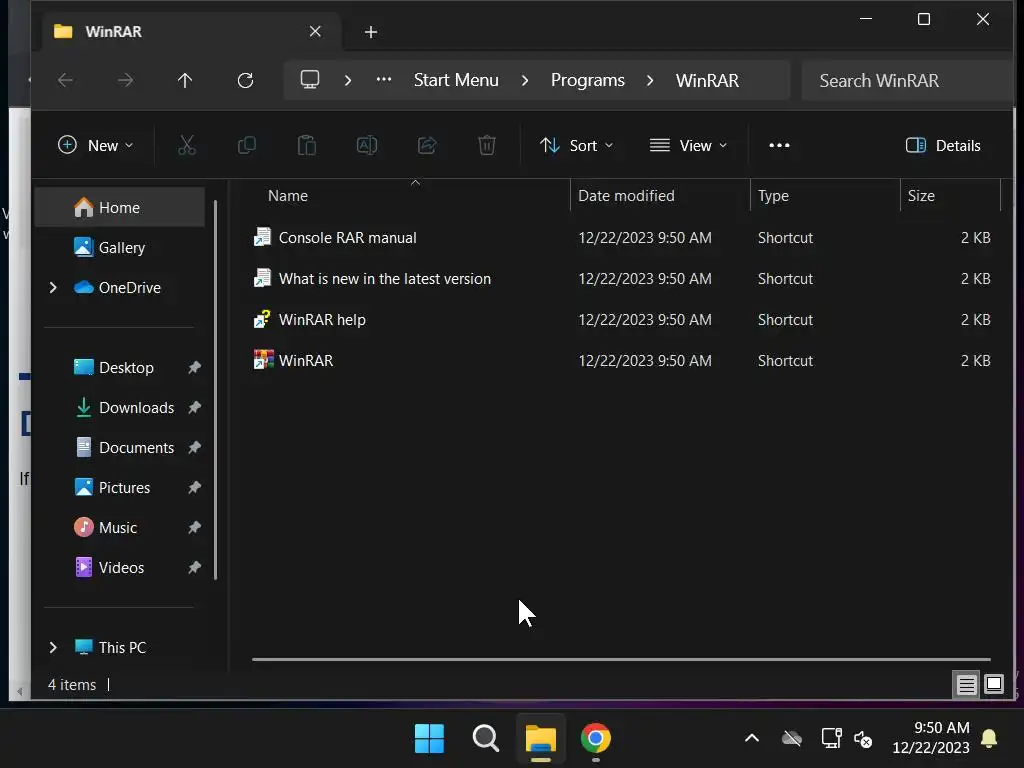The height and width of the screenshot is (768, 1024).
Task: Click the notification bell icon
Action: (x=989, y=739)
